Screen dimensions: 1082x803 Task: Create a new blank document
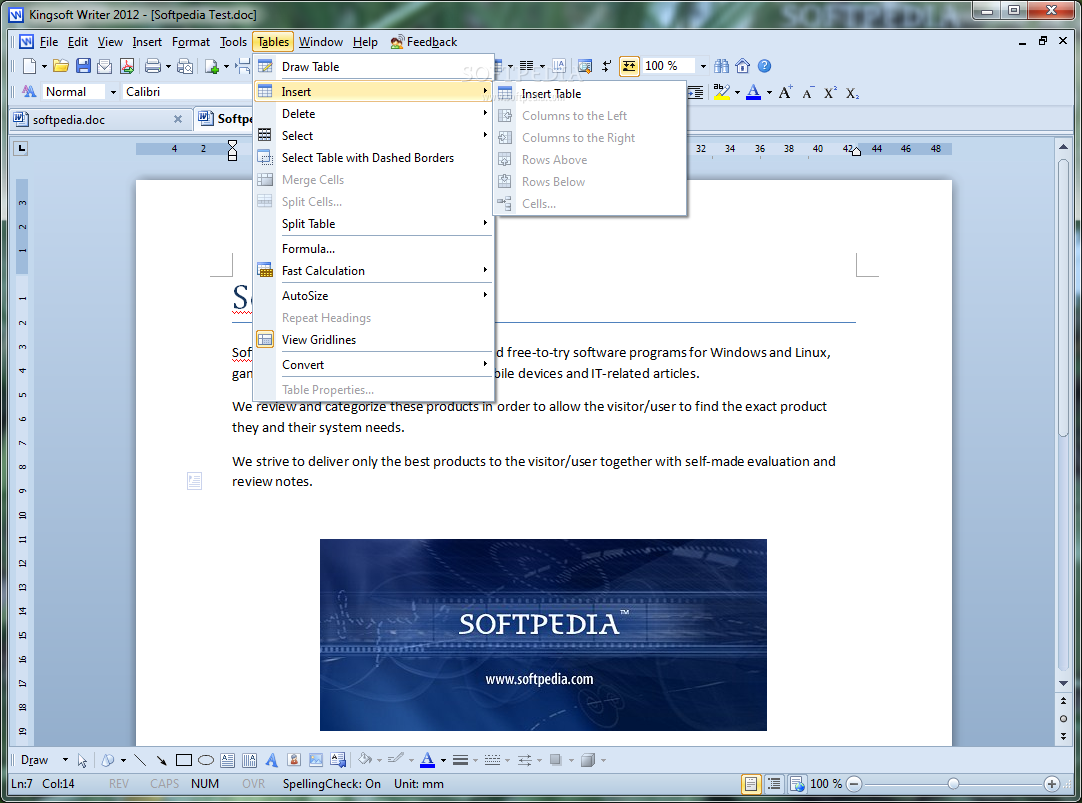click(x=29, y=66)
